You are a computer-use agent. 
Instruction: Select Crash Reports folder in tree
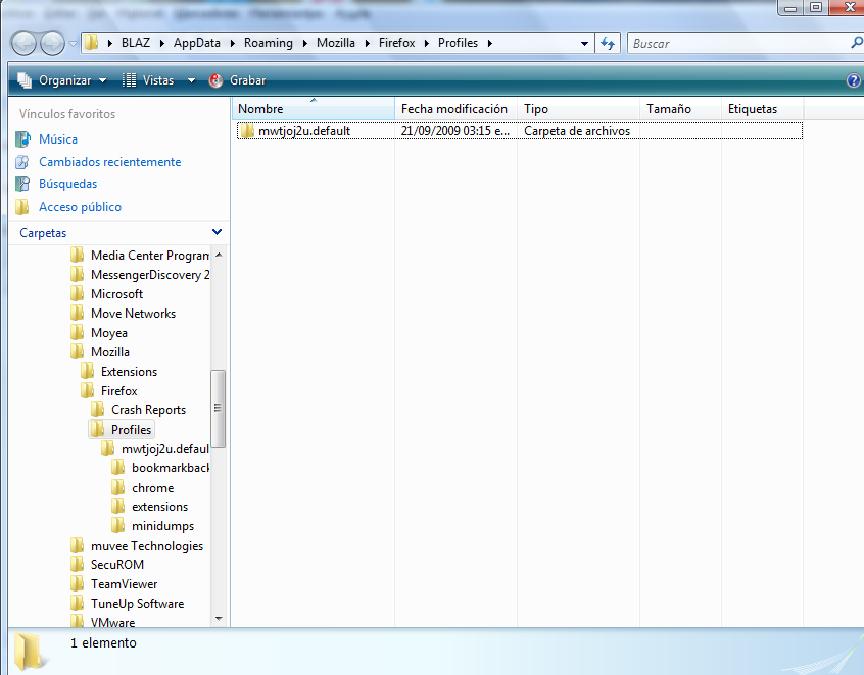point(148,410)
